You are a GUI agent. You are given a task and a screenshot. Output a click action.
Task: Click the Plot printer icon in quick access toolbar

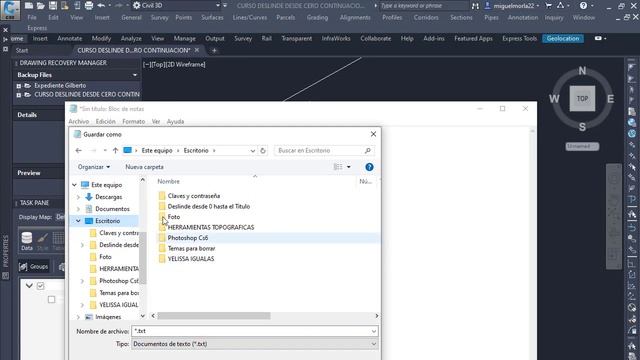pos(89,6)
